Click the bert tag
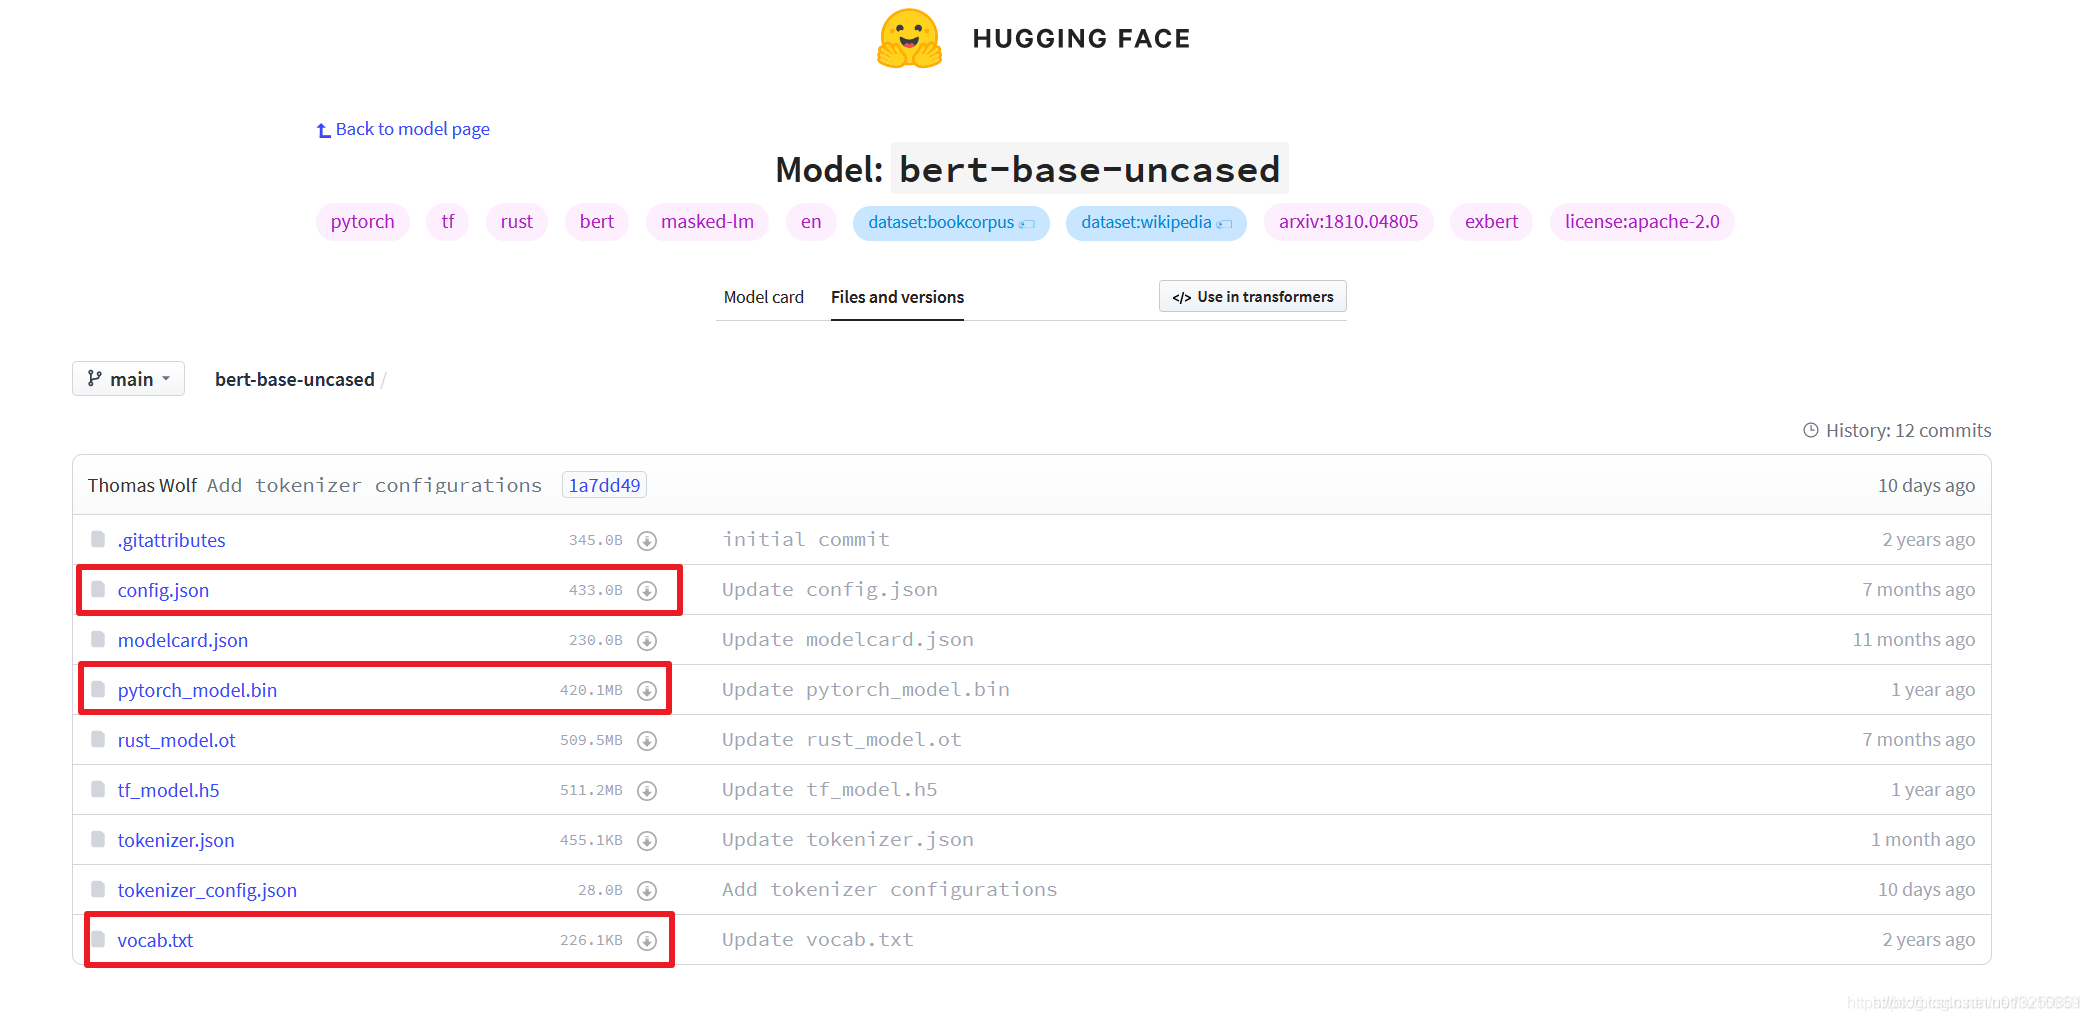 [597, 222]
